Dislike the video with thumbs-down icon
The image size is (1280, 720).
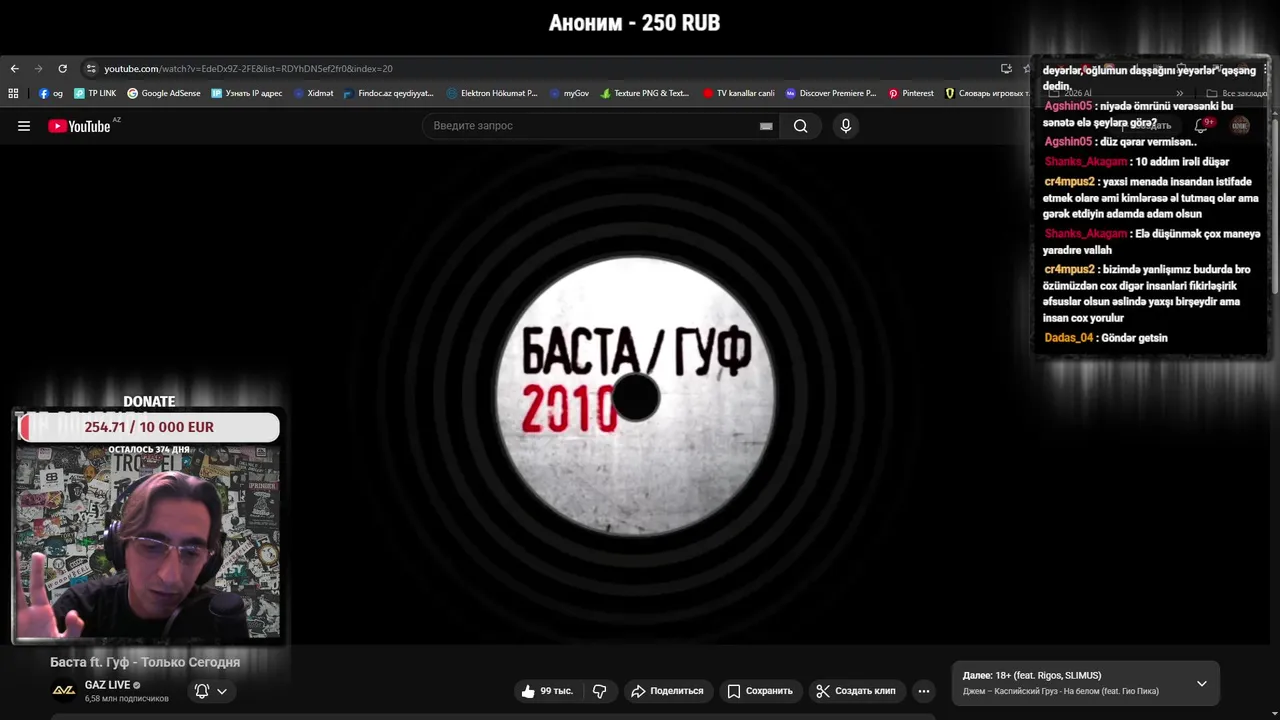click(x=599, y=691)
